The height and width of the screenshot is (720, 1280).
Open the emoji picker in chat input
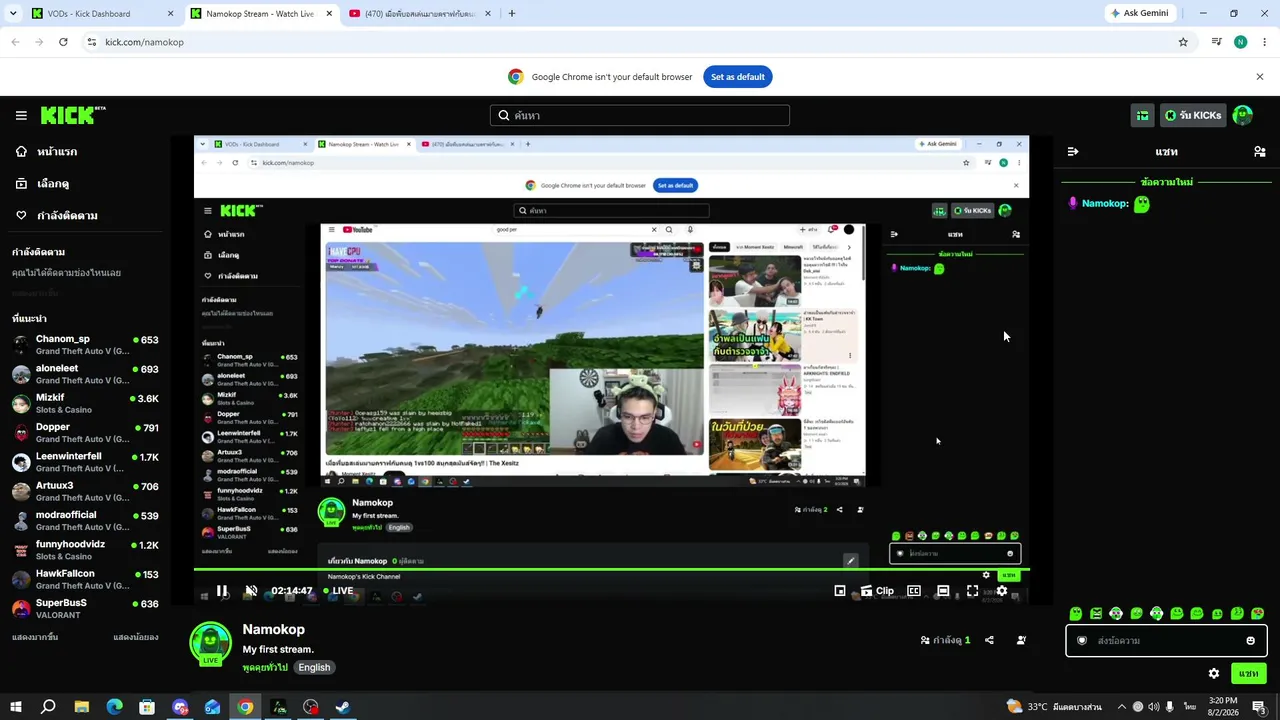click(1251, 641)
